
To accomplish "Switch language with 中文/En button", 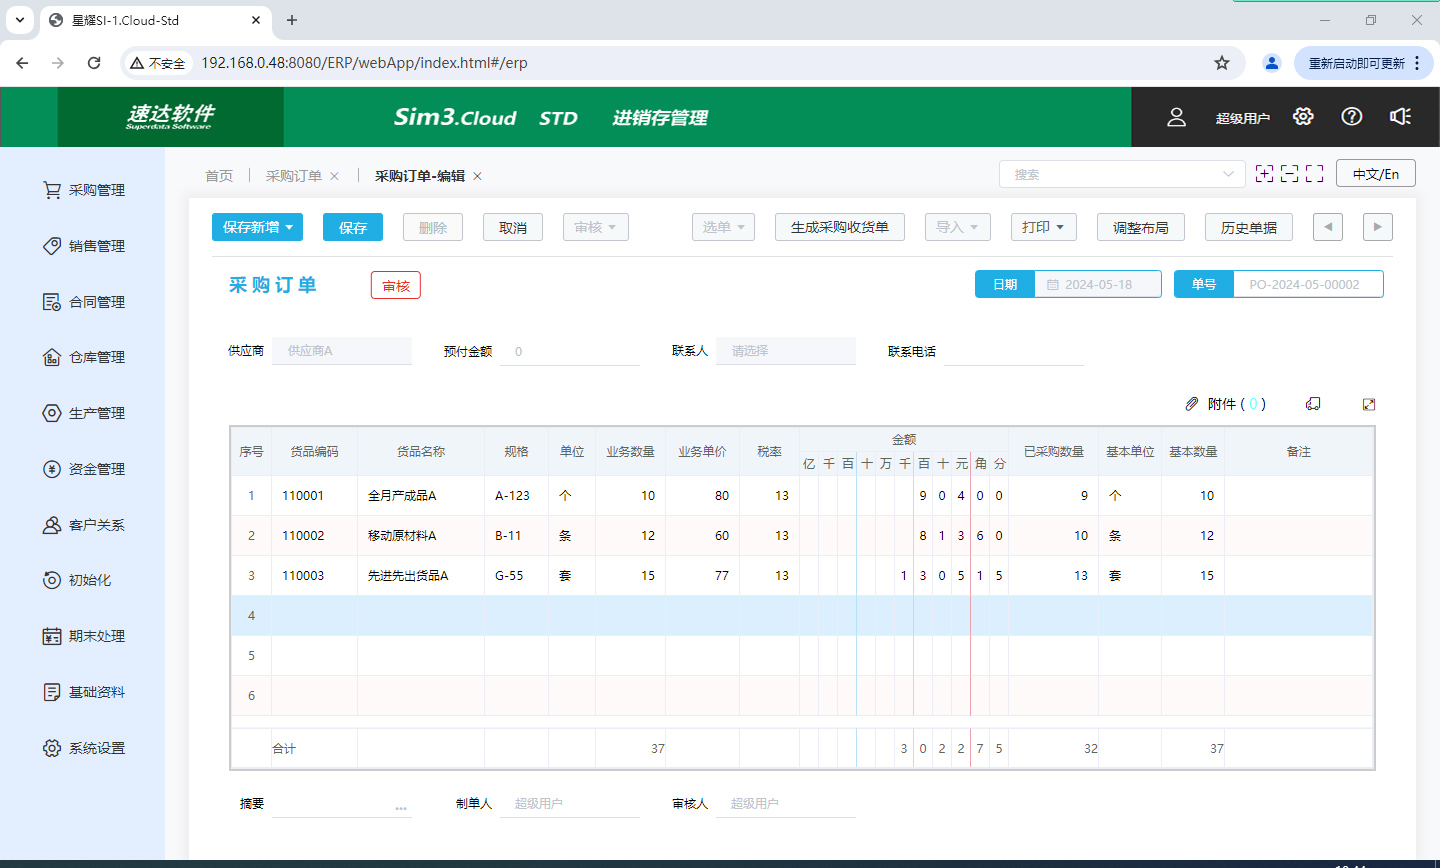I will (1375, 174).
